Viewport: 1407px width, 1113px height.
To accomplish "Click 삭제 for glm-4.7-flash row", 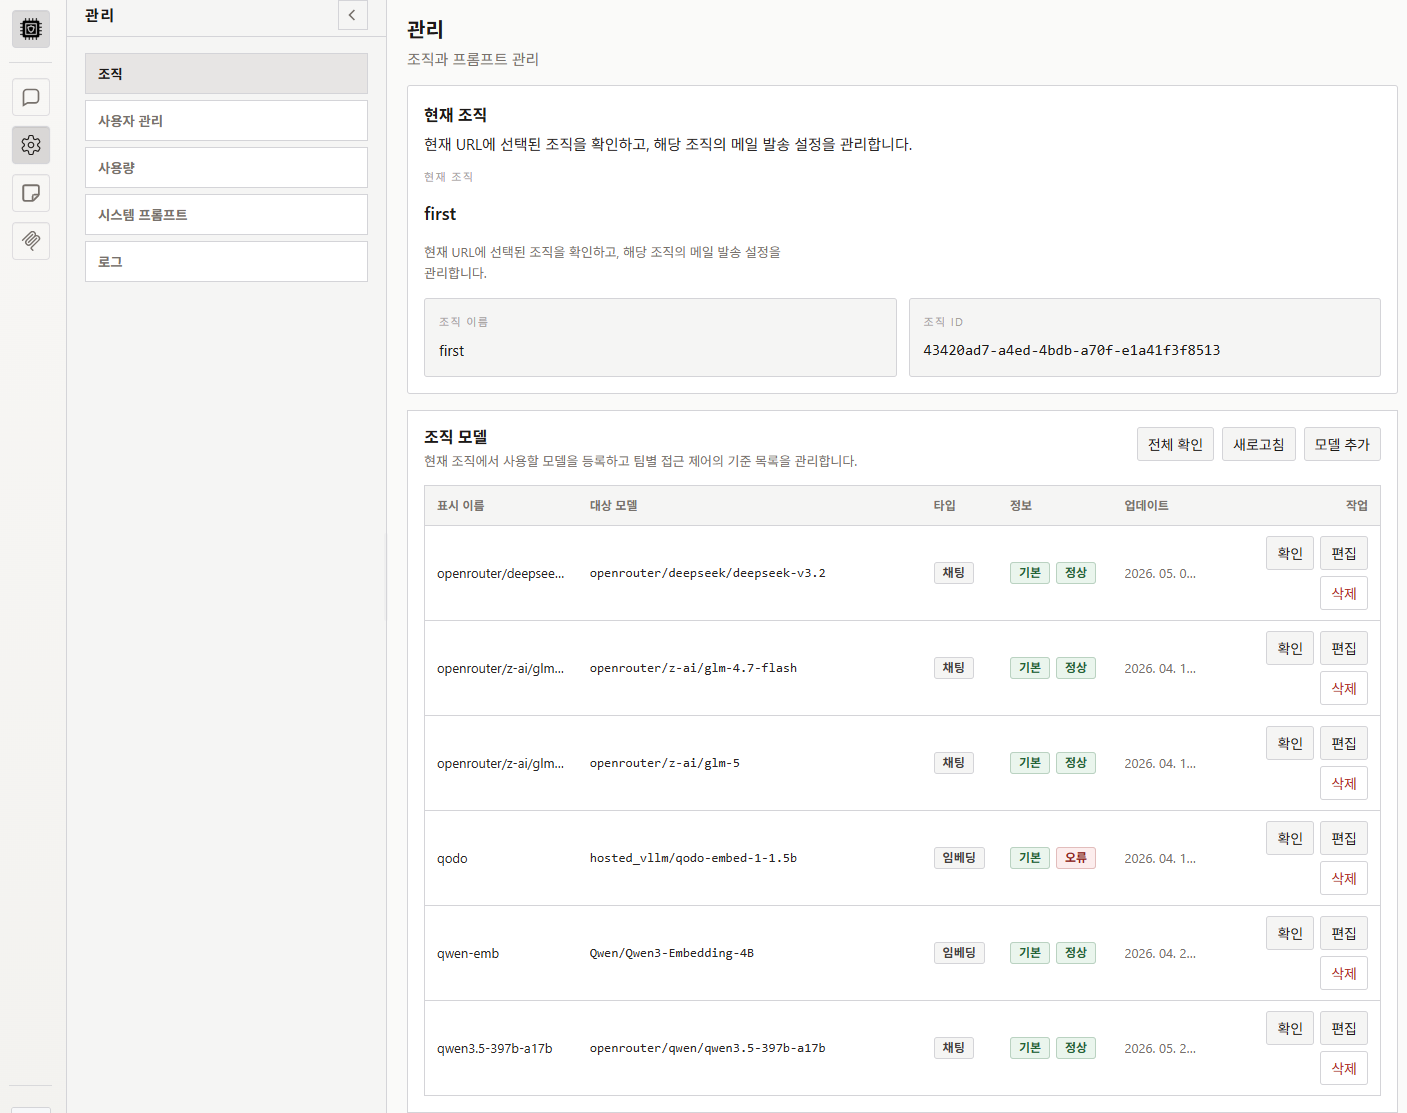I will [1344, 688].
